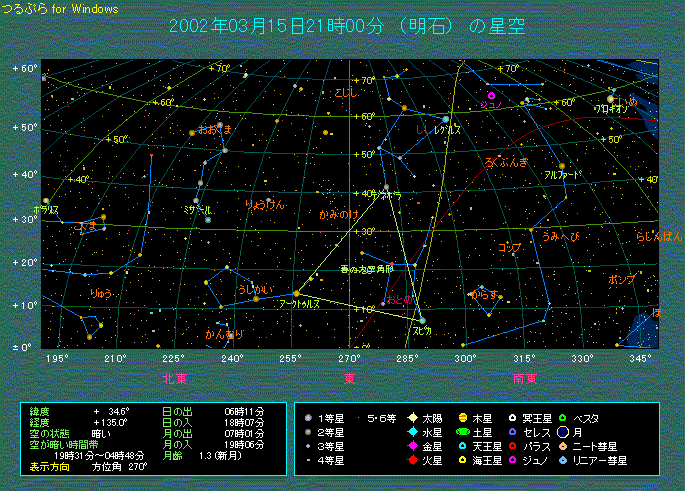The width and height of the screenshot is (685, 491).
Task: Select the Venus (金星) magenta diamond icon
Action: coord(412,446)
